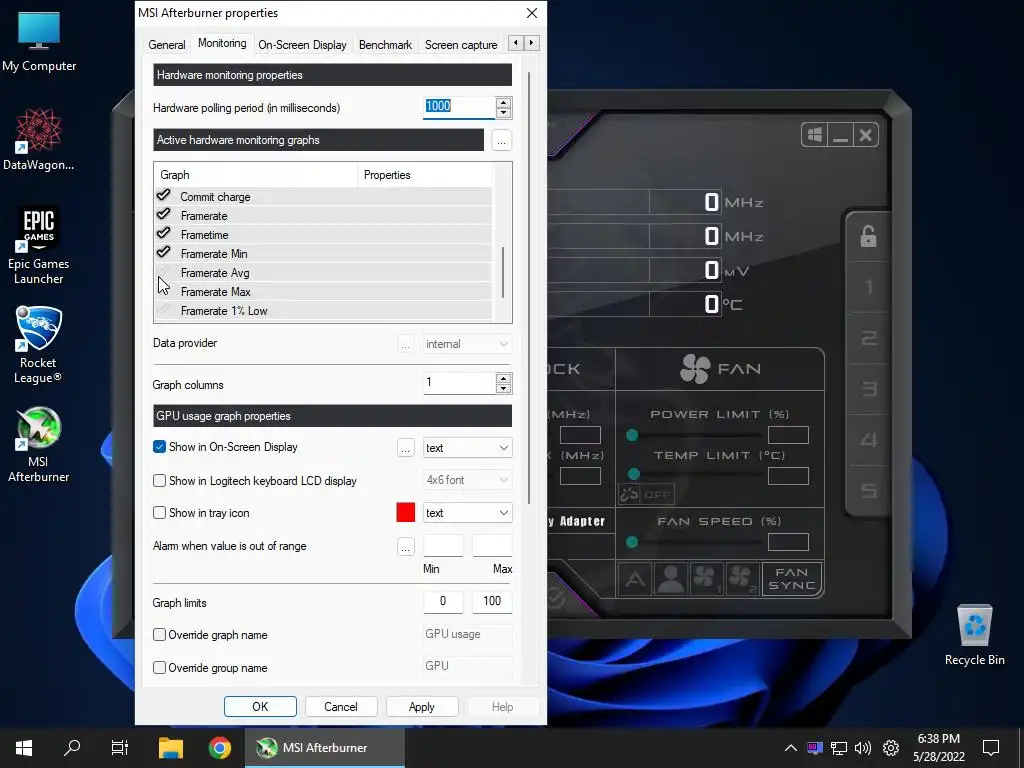
Task: Select Afterburner profile slot 1
Action: tap(869, 287)
